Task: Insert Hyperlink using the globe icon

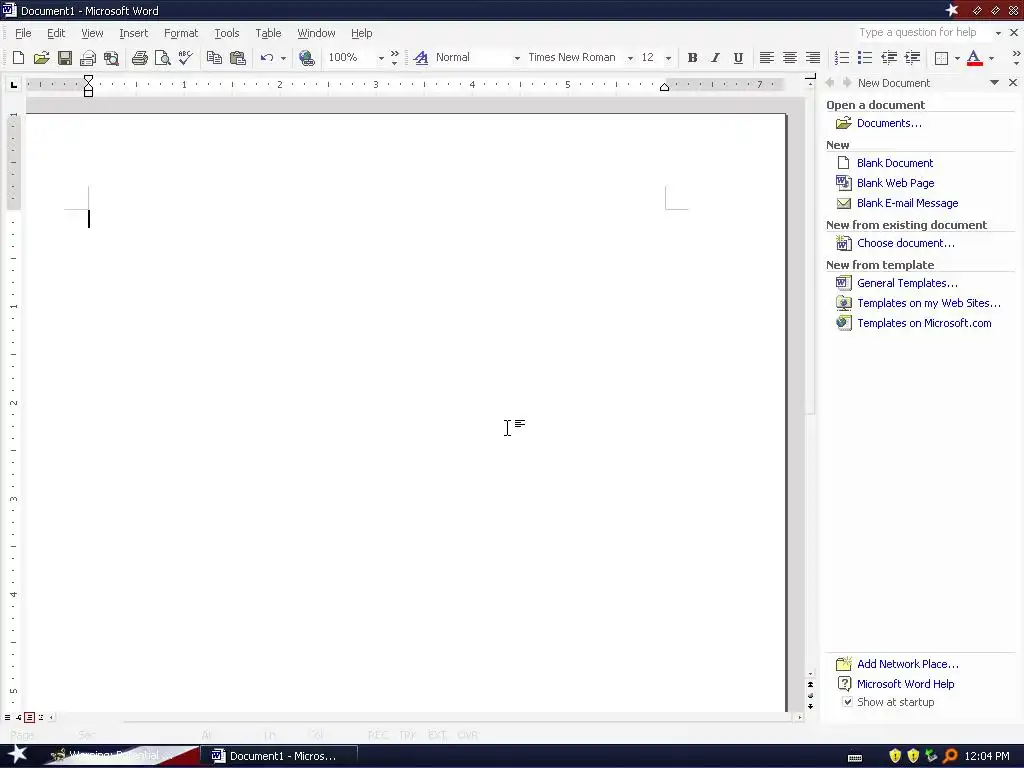Action: click(x=306, y=57)
